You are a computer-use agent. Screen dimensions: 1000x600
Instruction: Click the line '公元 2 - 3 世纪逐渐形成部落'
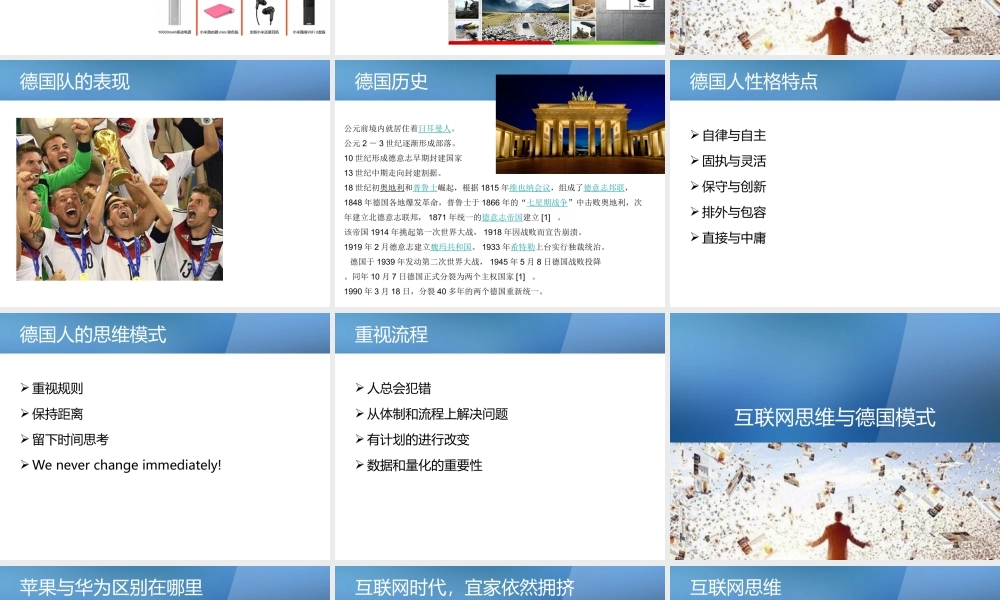pos(400,143)
